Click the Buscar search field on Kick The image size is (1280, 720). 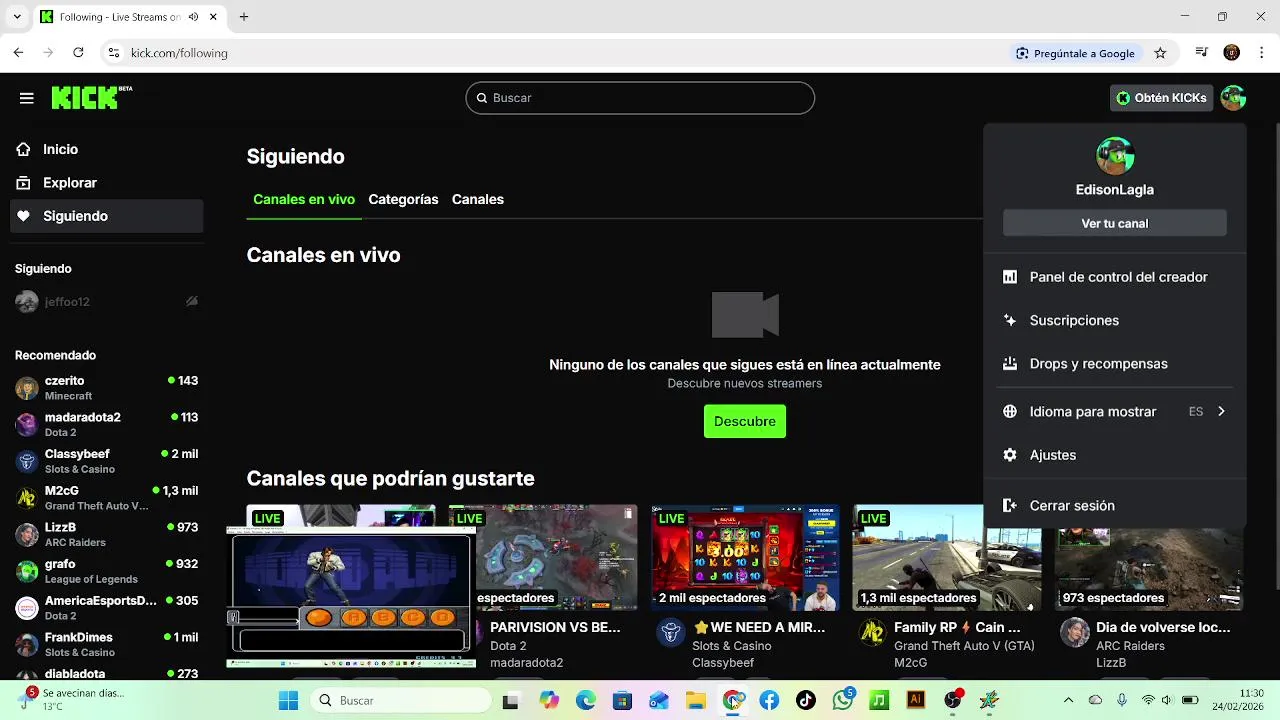pos(640,98)
